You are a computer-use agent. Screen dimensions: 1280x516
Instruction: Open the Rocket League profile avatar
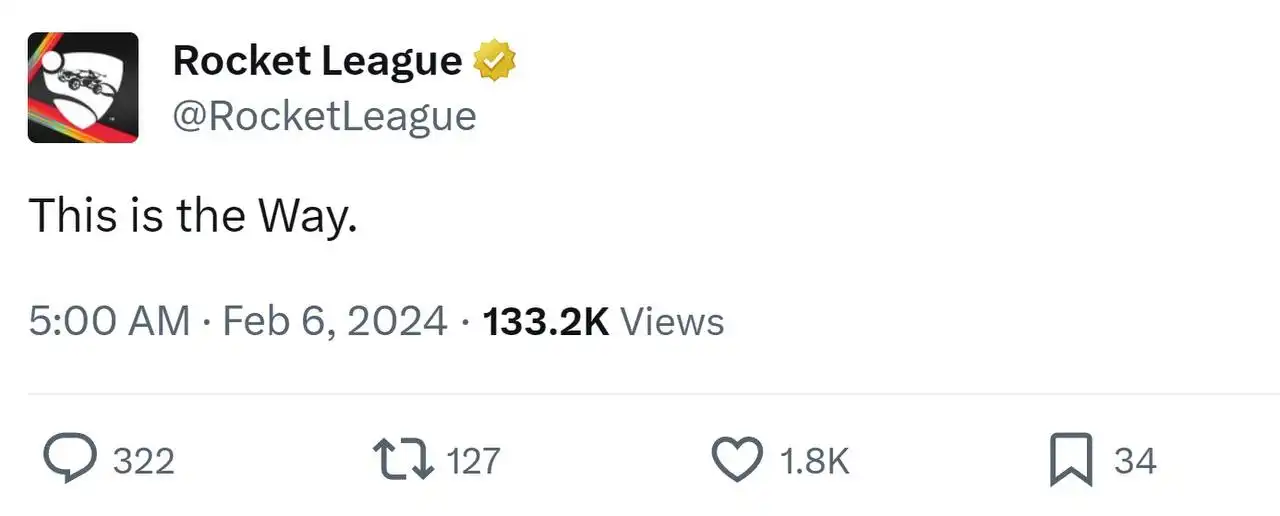83,88
